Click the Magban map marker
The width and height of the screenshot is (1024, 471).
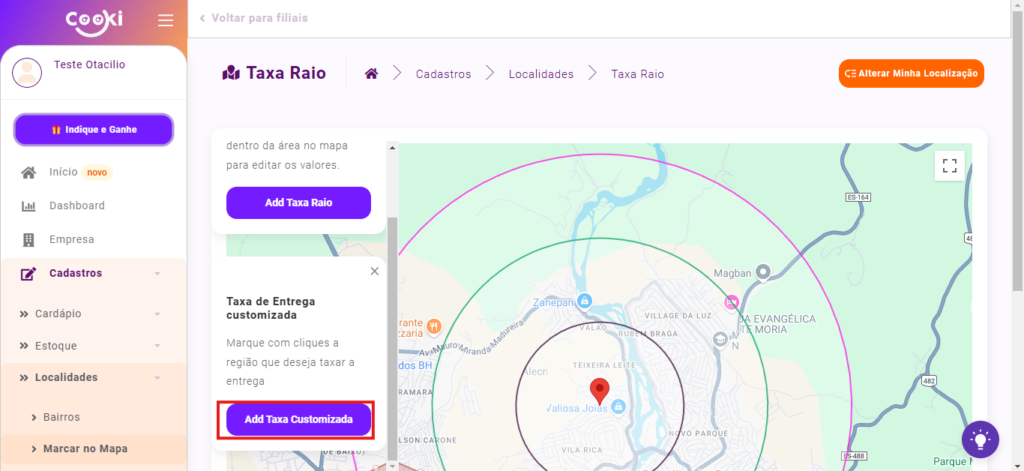tap(763, 272)
